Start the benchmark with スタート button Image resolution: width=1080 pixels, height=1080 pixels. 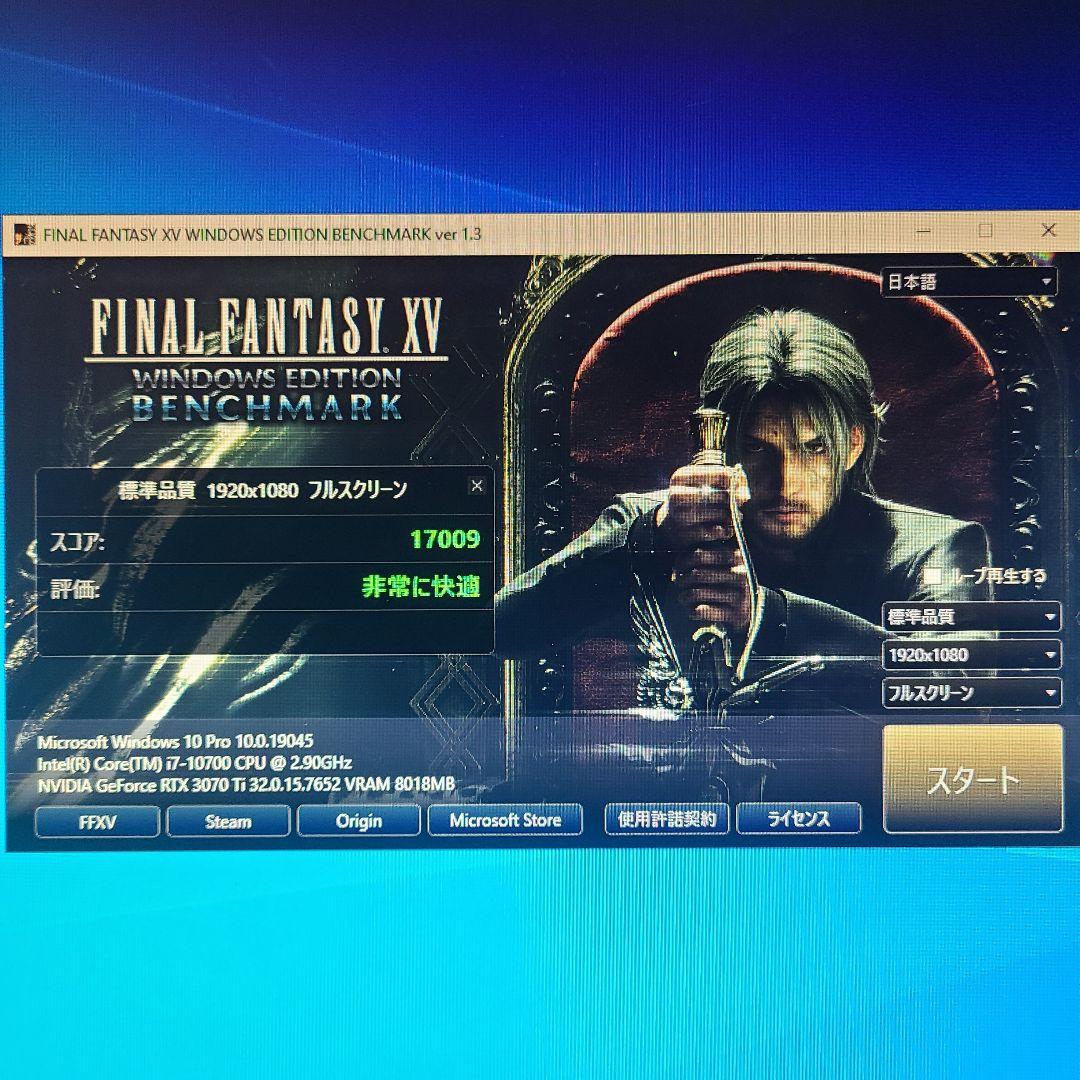pyautogui.click(x=973, y=779)
